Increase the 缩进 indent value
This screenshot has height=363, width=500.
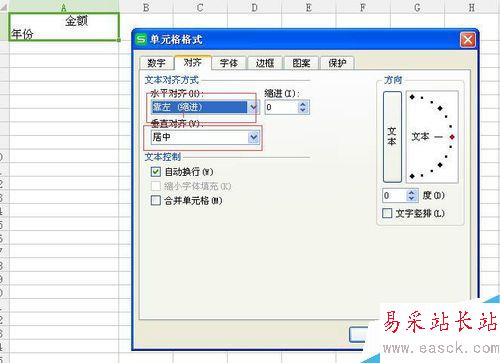[x=303, y=104]
